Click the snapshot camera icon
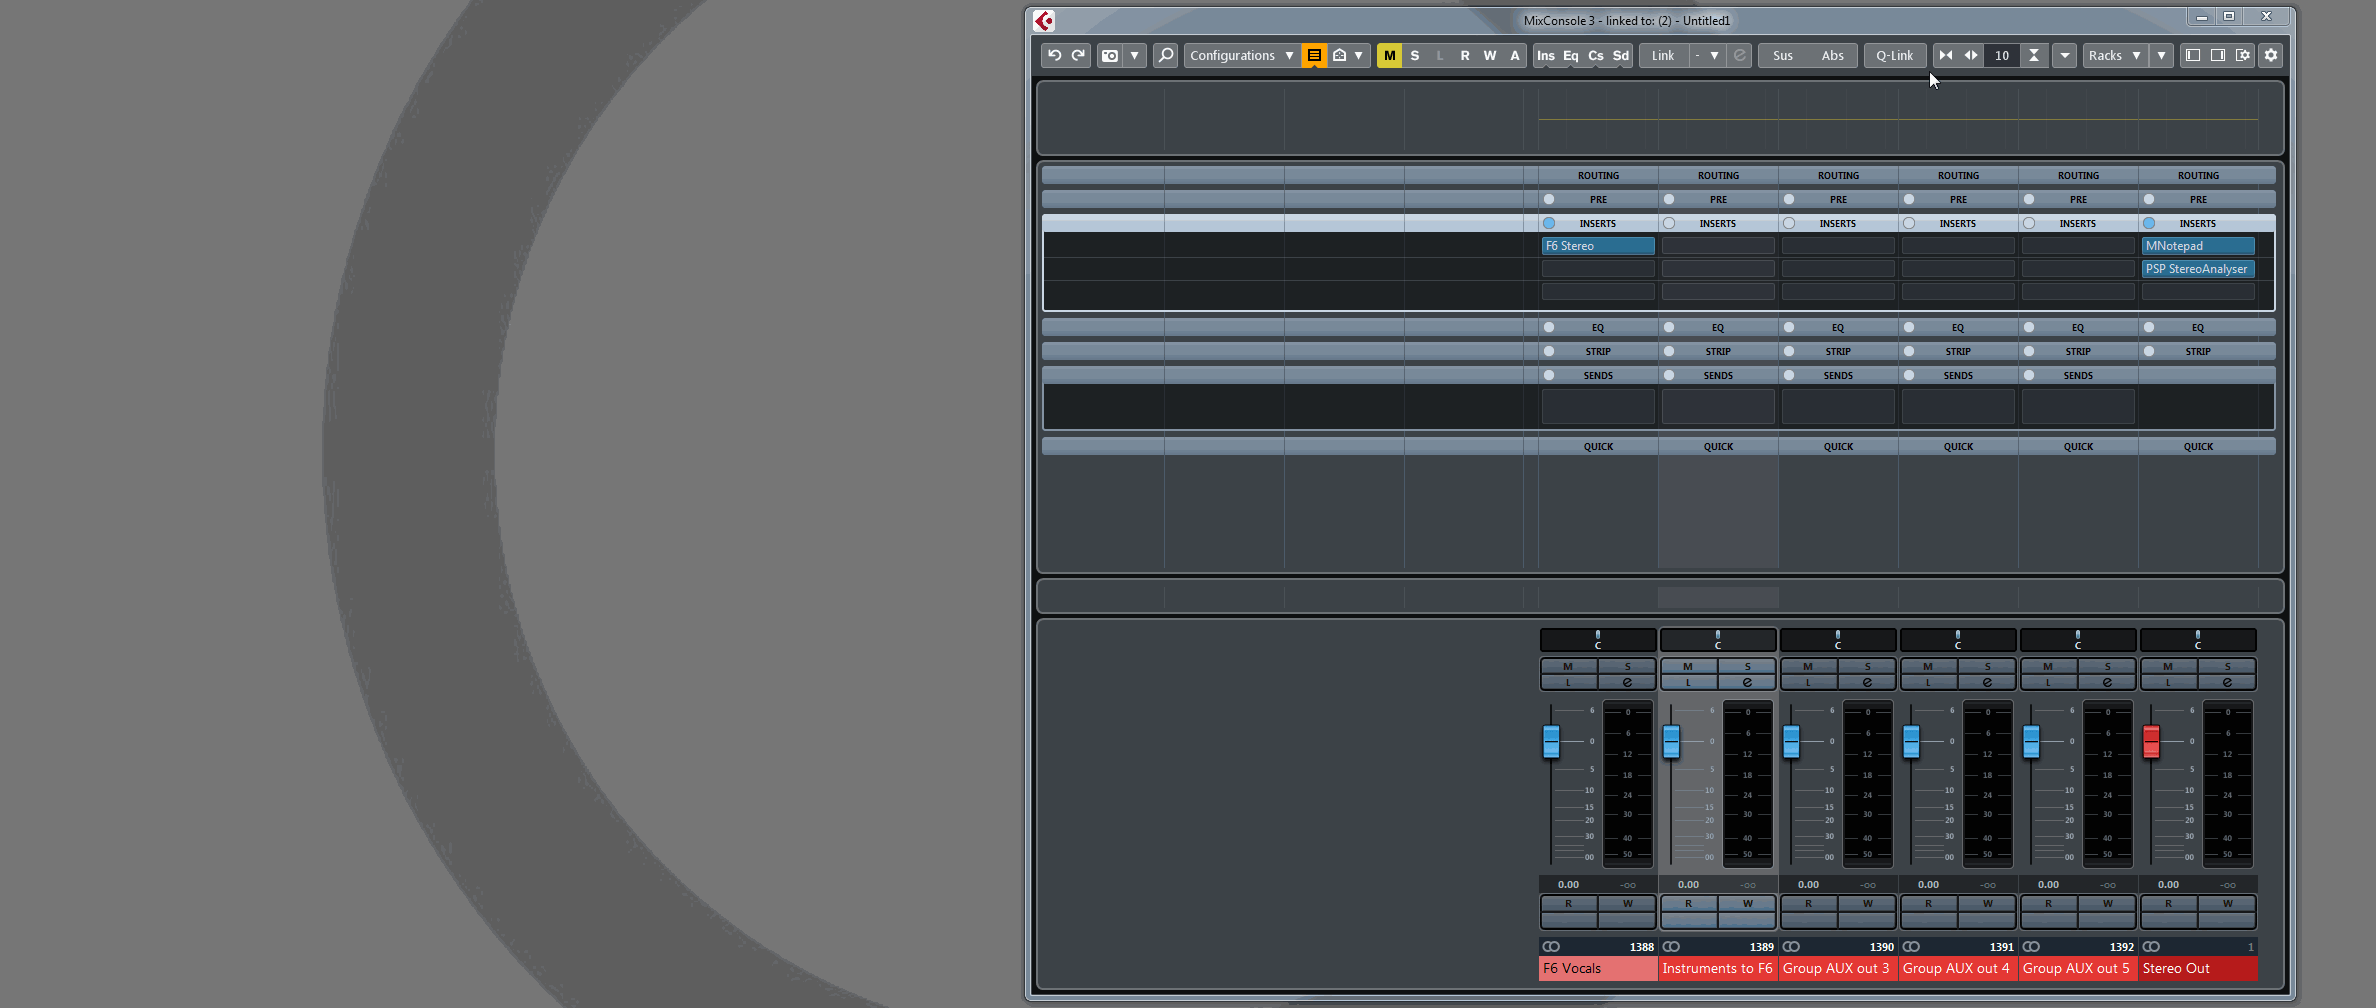This screenshot has height=1008, width=2376. tap(1112, 55)
